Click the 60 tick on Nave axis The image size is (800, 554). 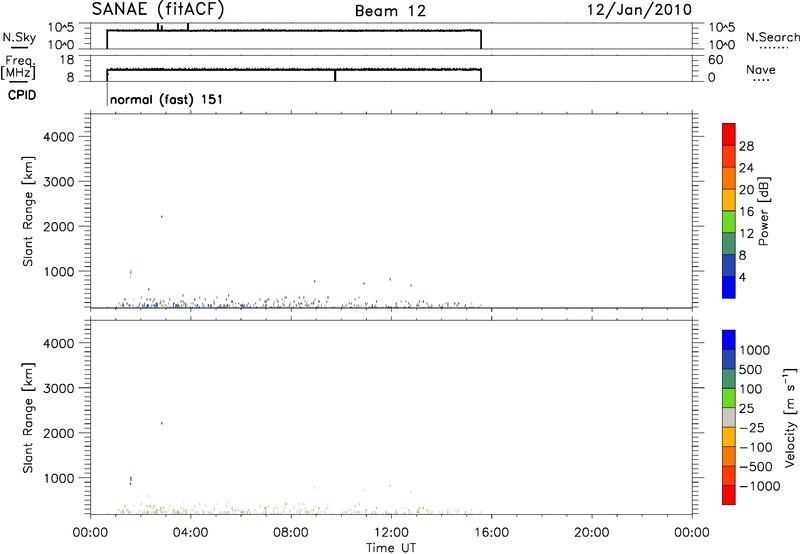pyautogui.click(x=715, y=60)
